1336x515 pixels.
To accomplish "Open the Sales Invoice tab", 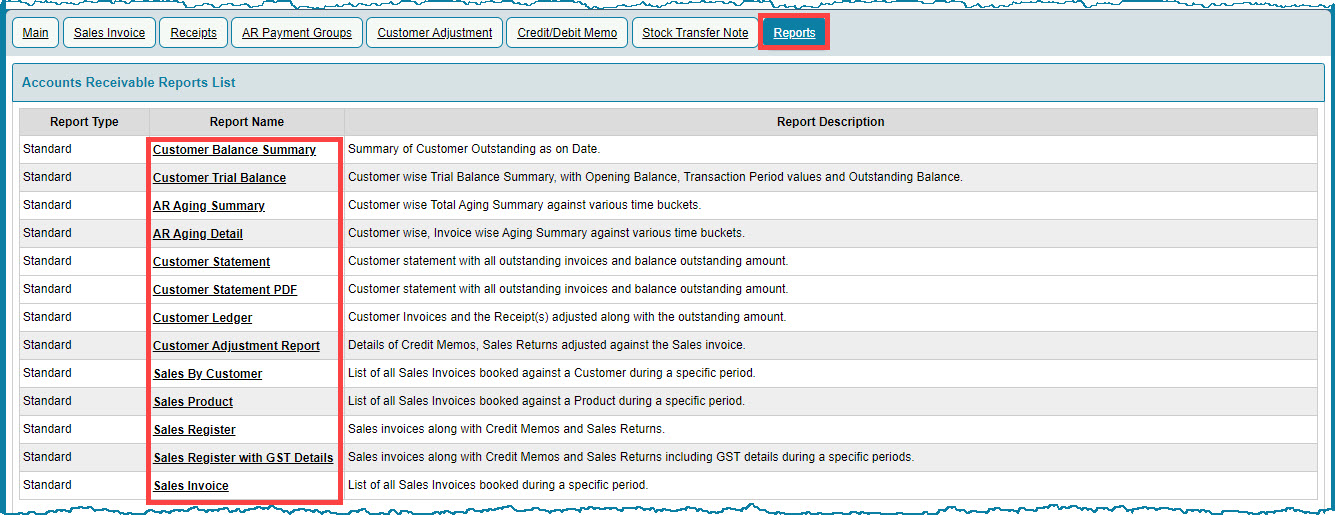I will pyautogui.click(x=109, y=33).
